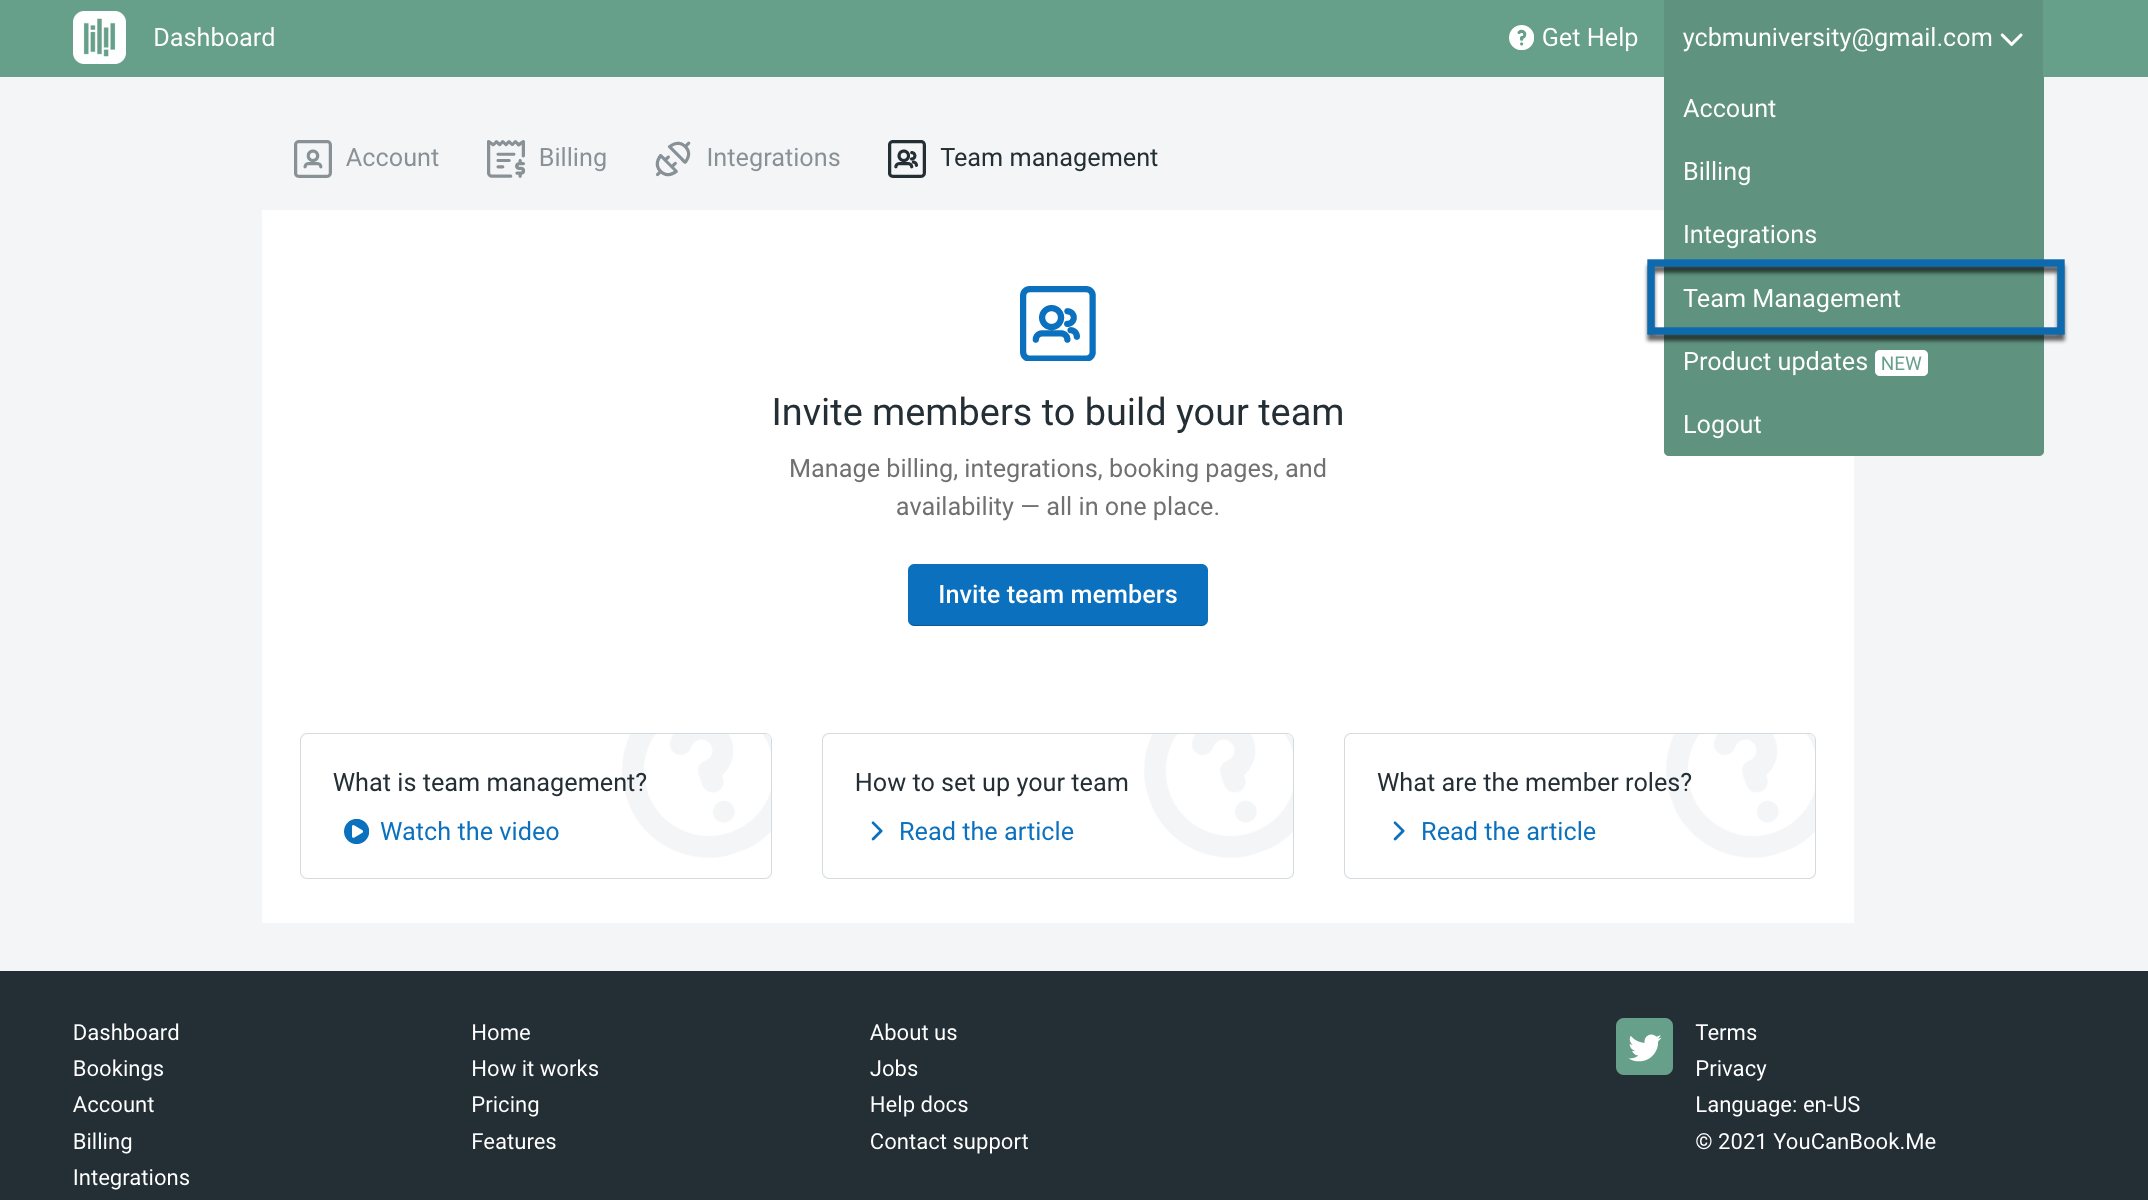The image size is (2148, 1200).
Task: Select the Account tab icon
Action: pyautogui.click(x=312, y=158)
